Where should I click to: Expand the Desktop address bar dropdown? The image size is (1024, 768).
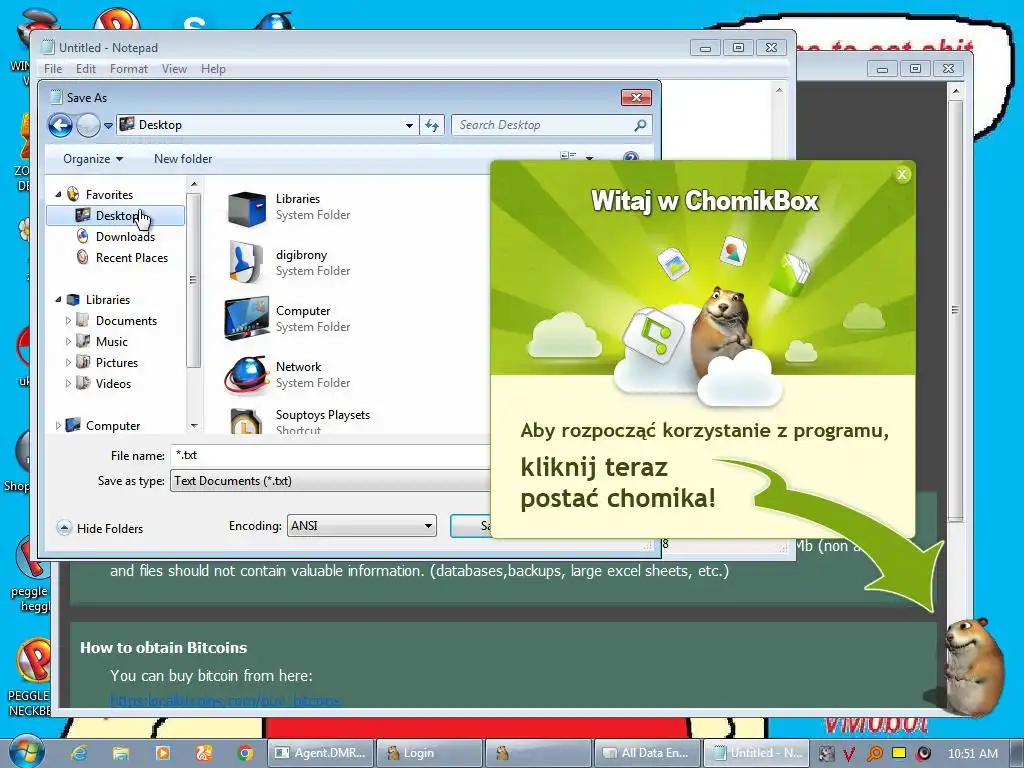(409, 125)
